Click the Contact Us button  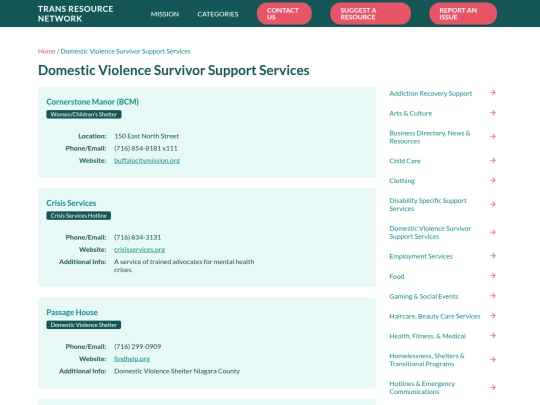[284, 14]
